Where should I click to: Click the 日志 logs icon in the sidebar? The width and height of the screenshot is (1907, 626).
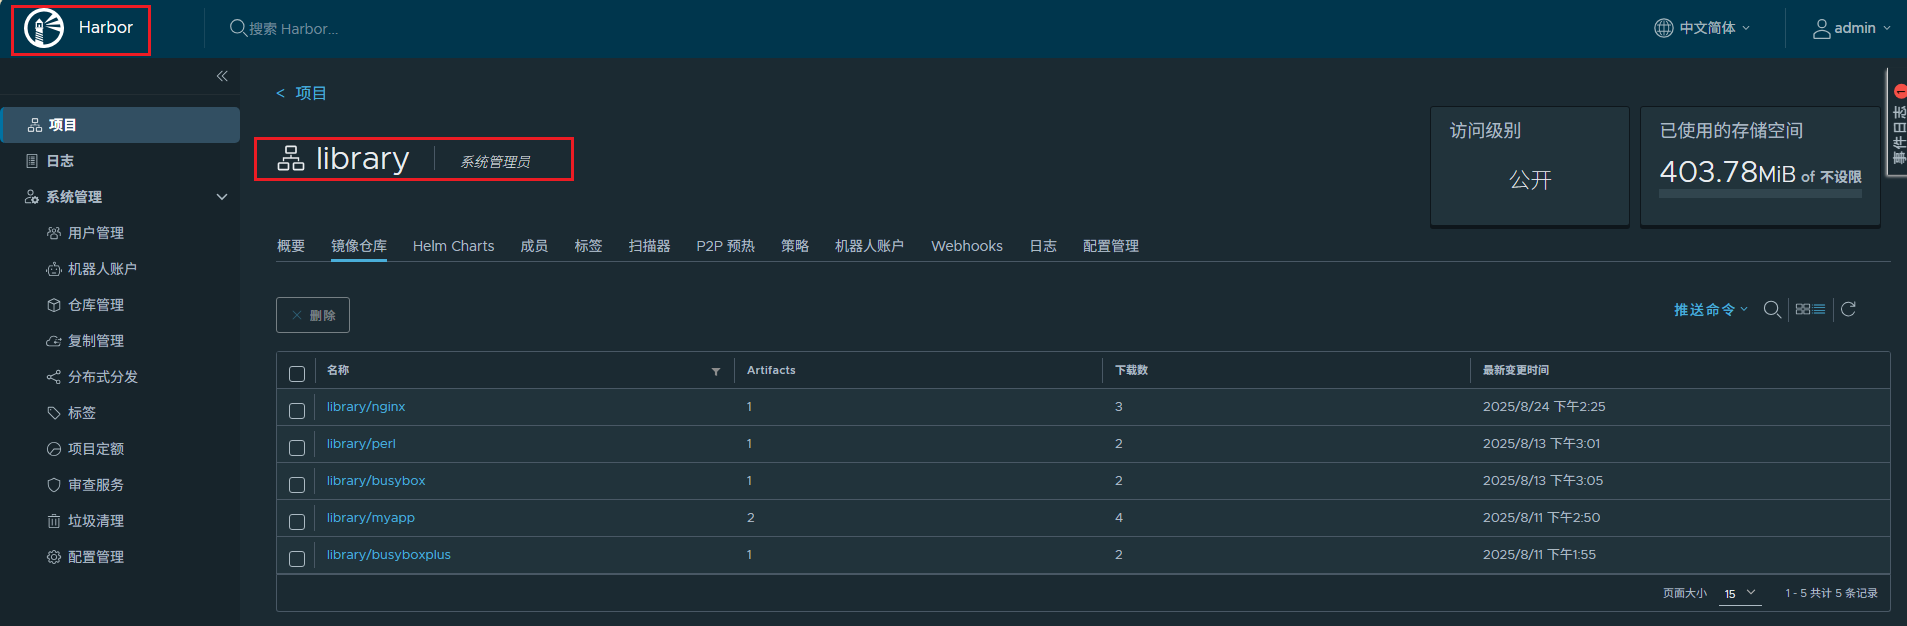tap(32, 161)
